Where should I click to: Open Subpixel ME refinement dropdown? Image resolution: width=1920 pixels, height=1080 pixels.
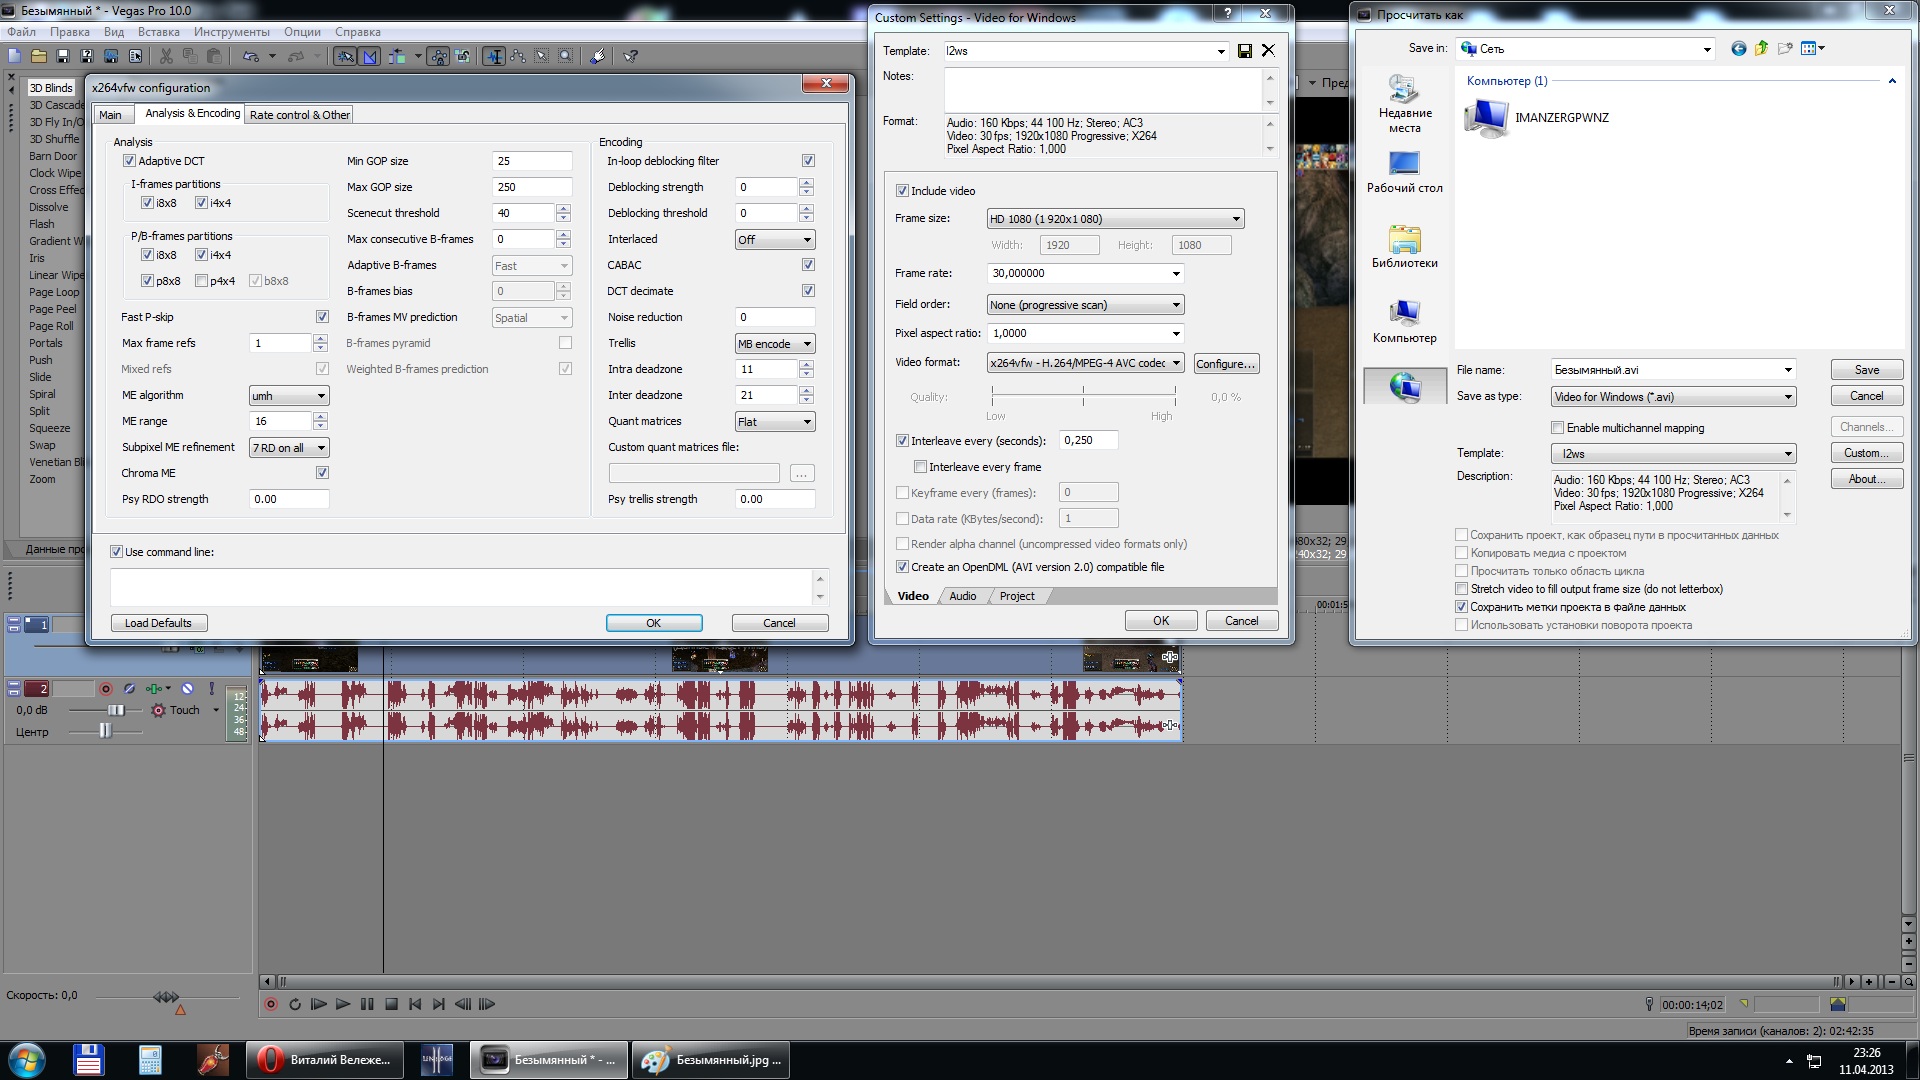click(289, 448)
